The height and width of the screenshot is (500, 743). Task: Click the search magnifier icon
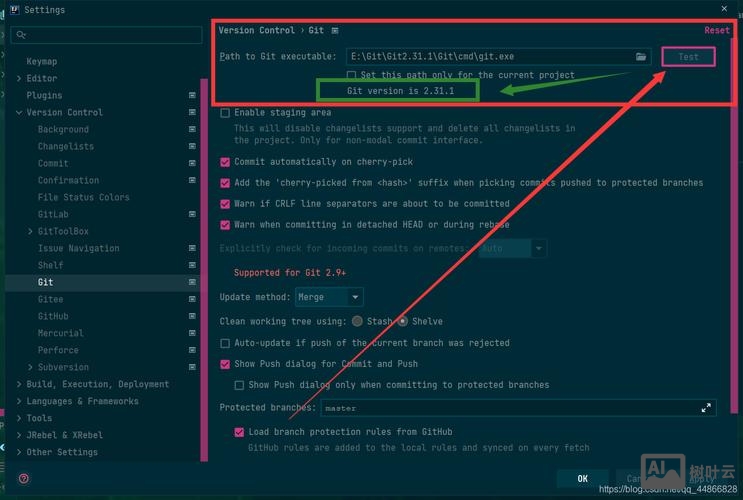(x=21, y=35)
